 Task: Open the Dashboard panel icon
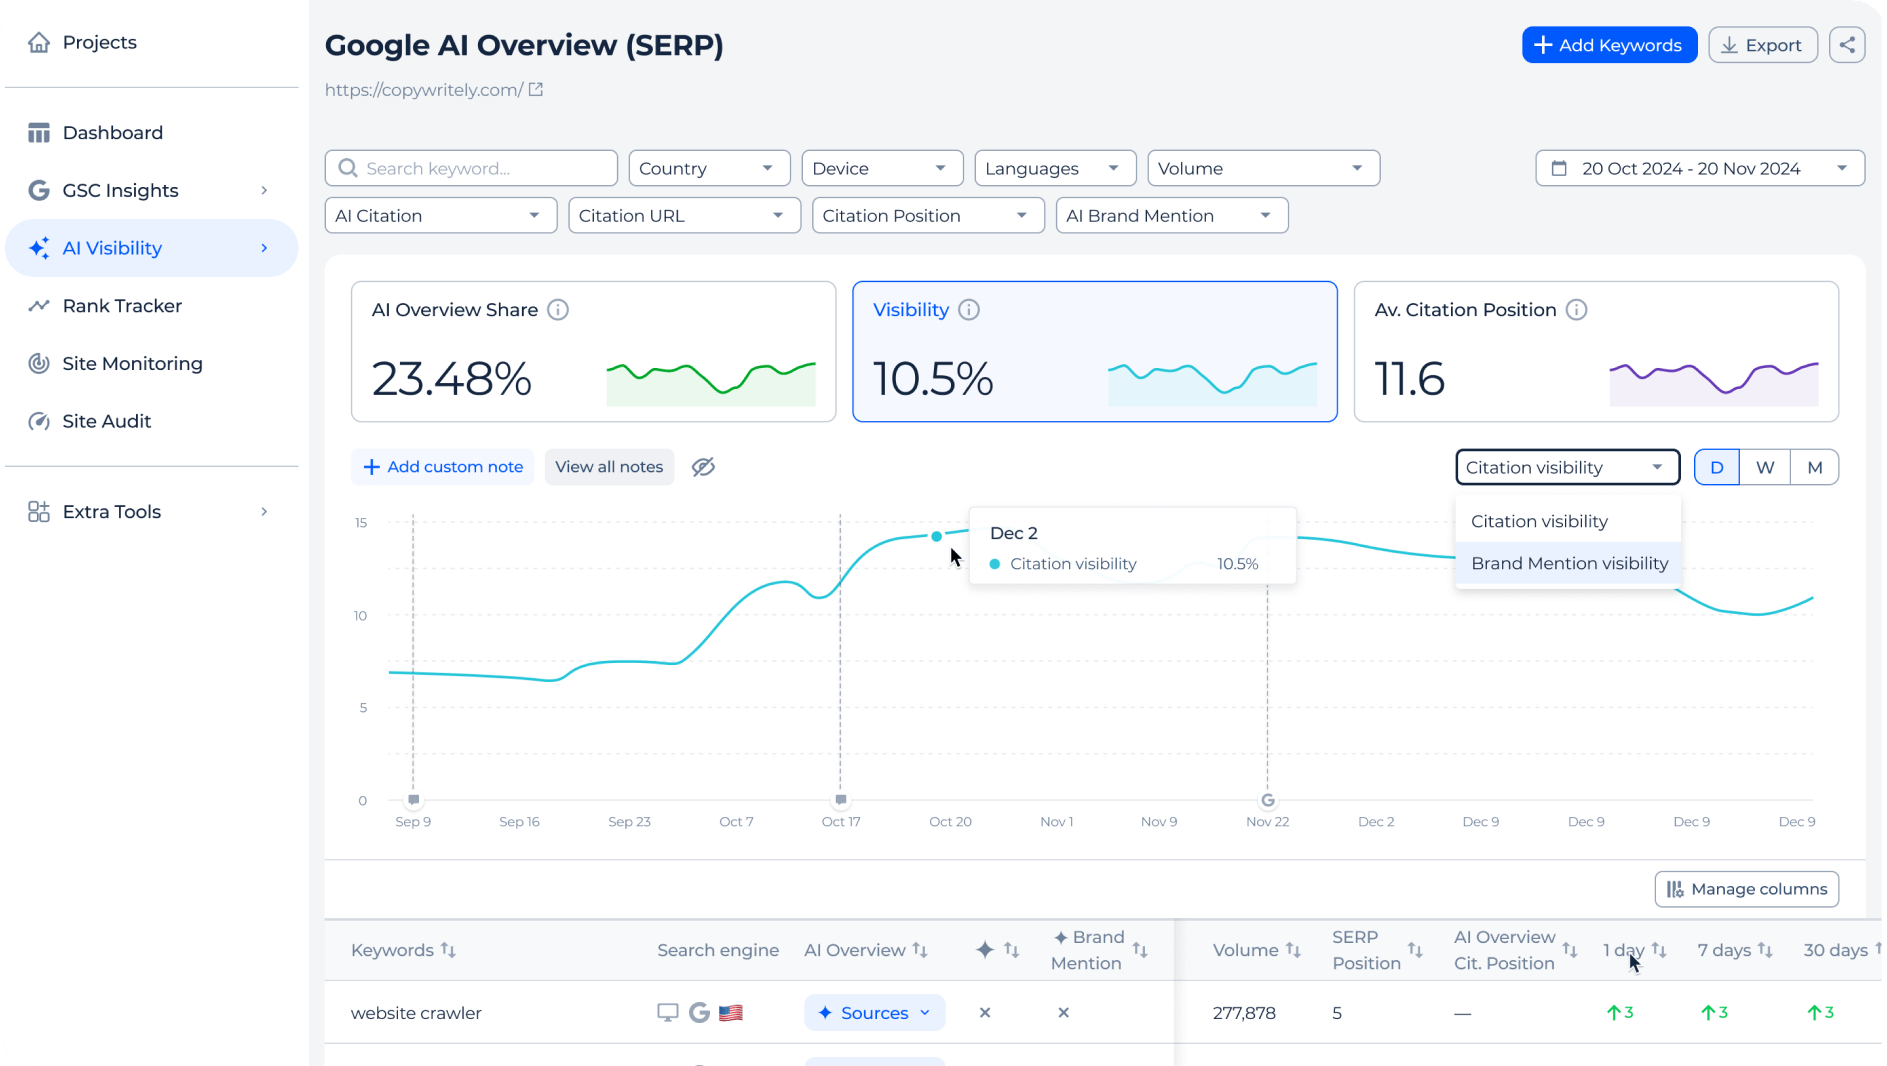tap(39, 132)
